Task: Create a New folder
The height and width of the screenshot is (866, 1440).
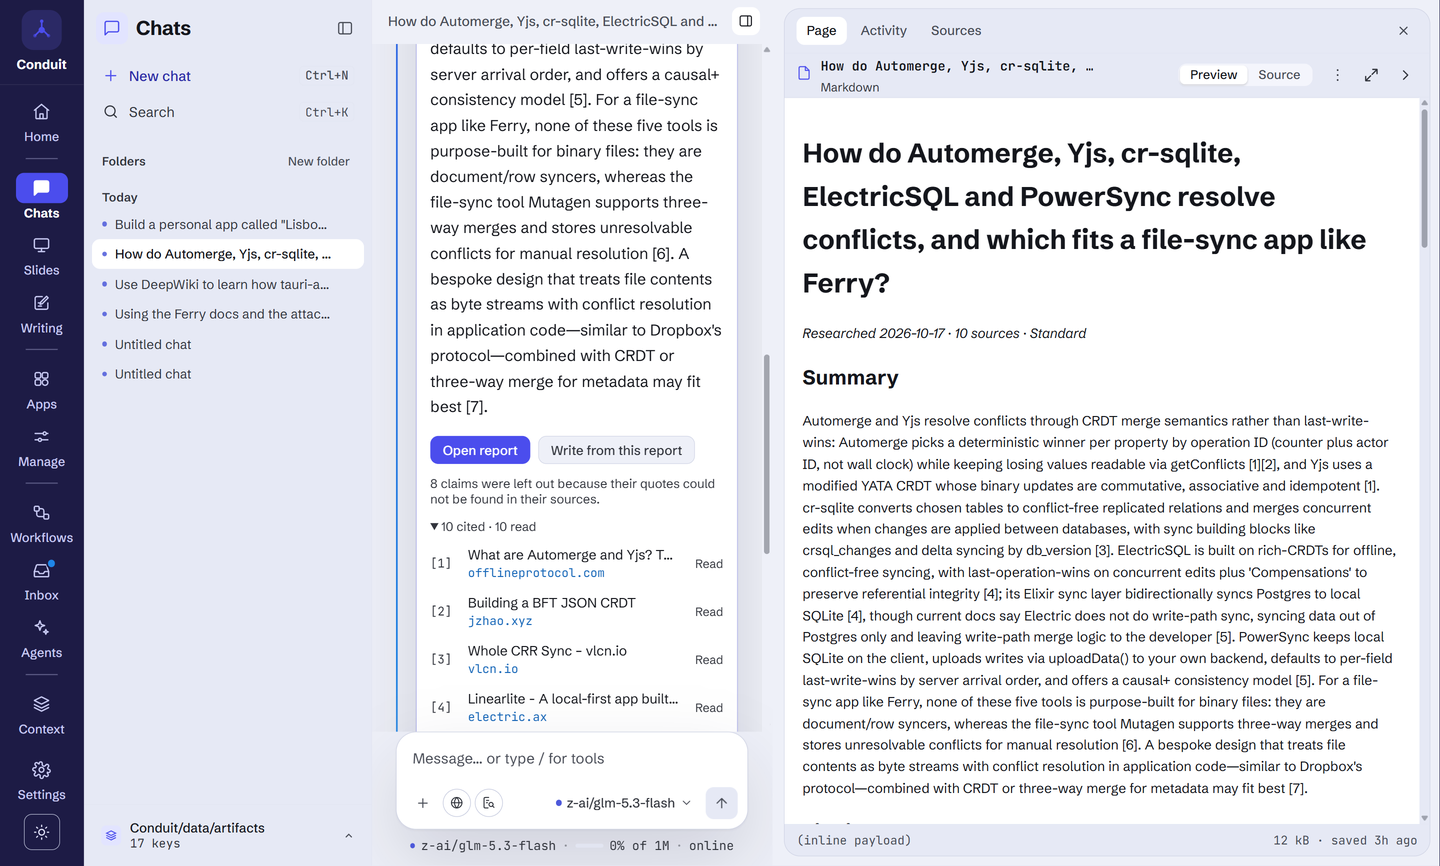Action: click(x=319, y=161)
